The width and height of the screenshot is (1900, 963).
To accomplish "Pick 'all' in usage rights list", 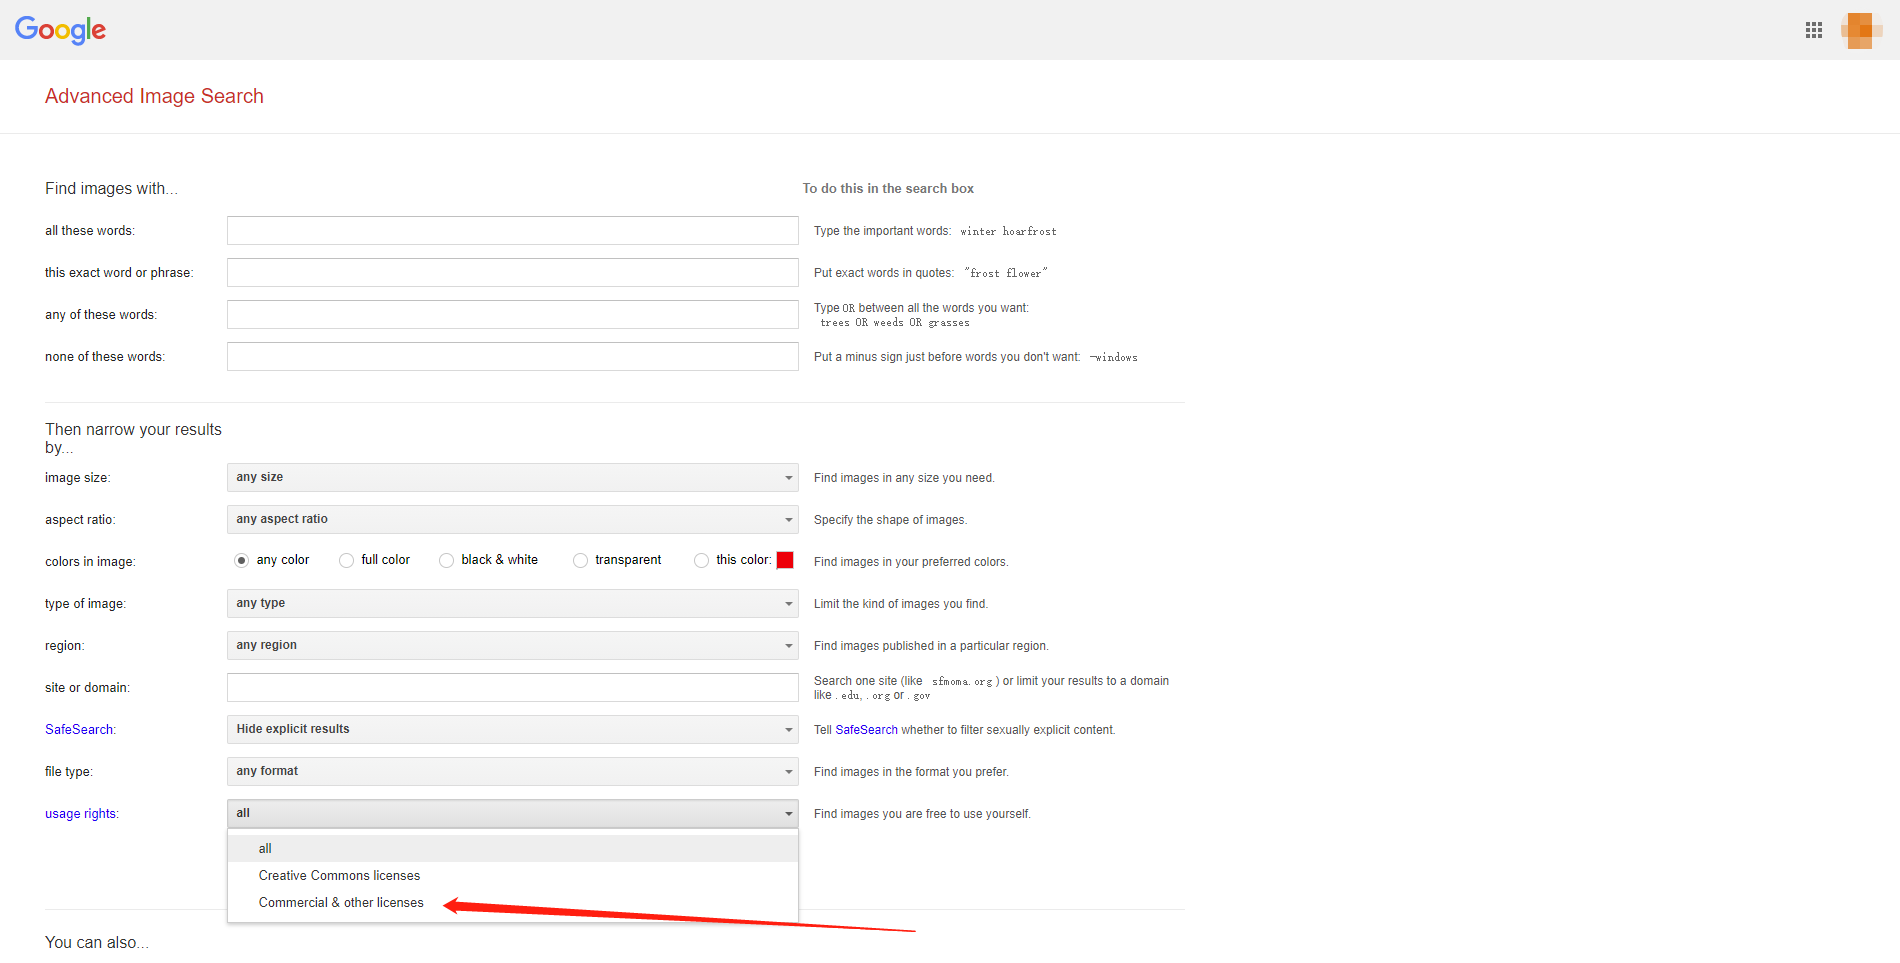I will (x=265, y=848).
